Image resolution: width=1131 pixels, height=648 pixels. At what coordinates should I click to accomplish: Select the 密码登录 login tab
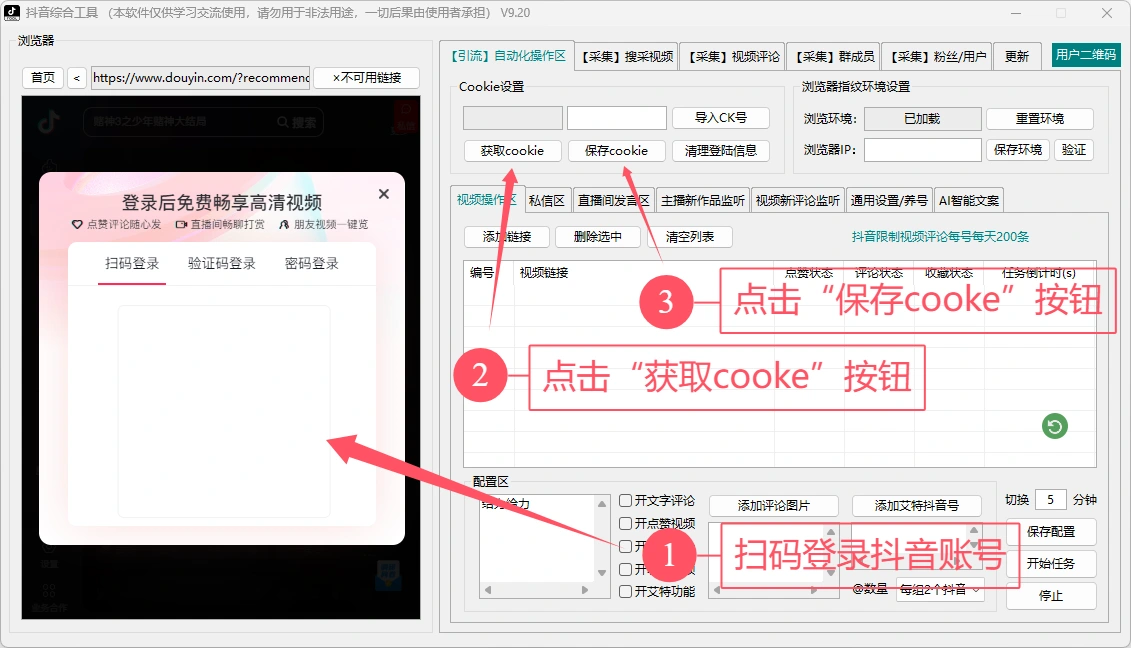[x=312, y=263]
